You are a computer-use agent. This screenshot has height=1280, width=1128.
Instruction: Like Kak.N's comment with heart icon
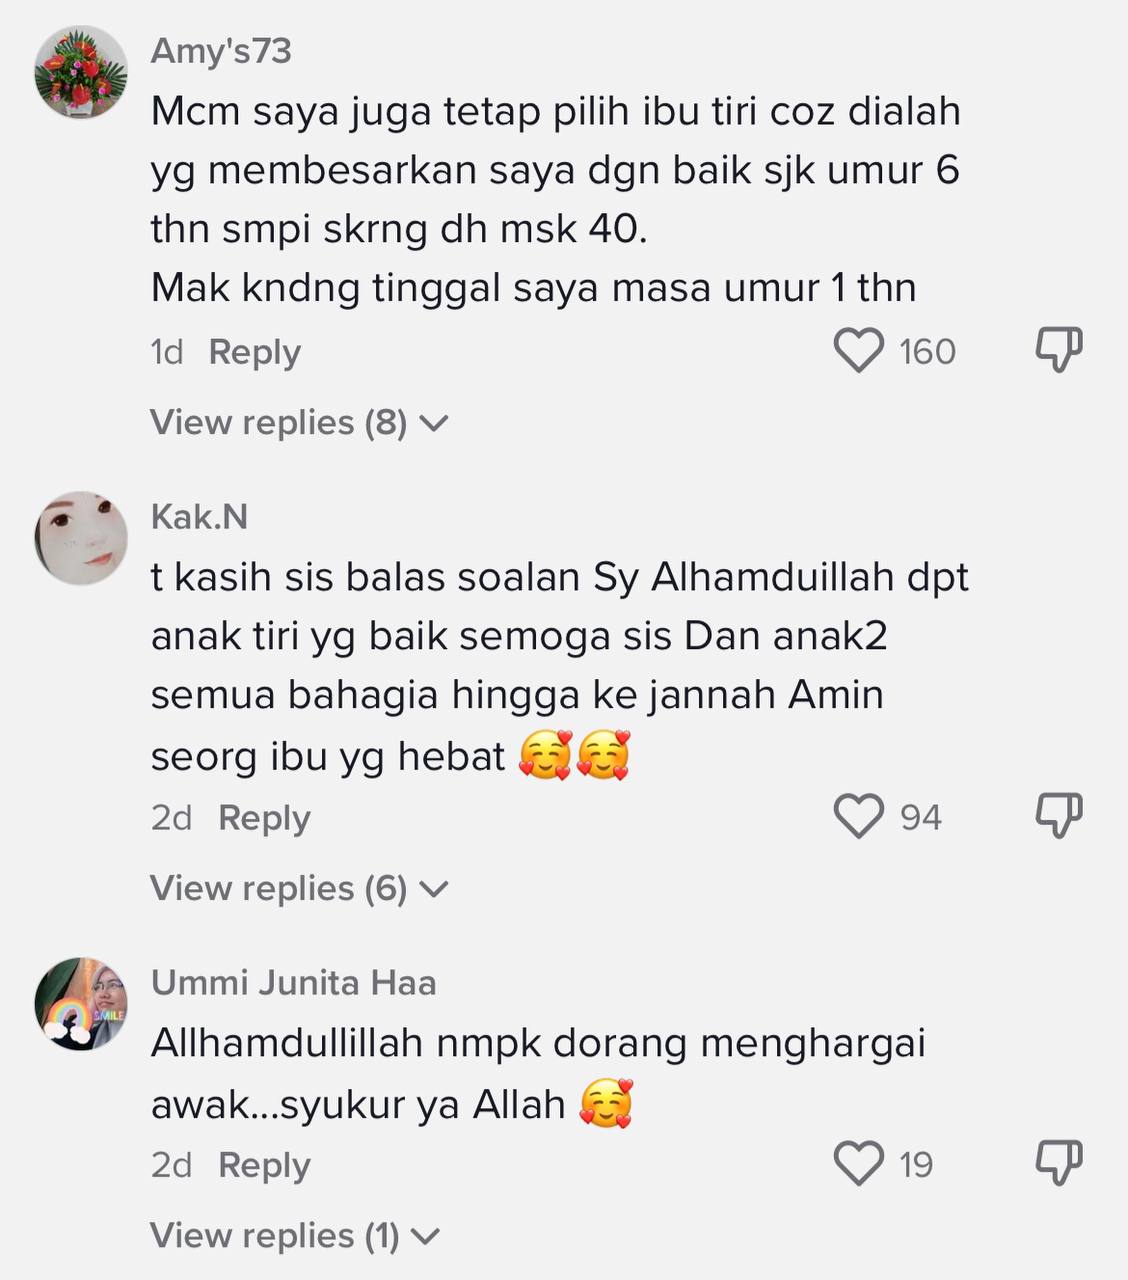click(x=859, y=817)
